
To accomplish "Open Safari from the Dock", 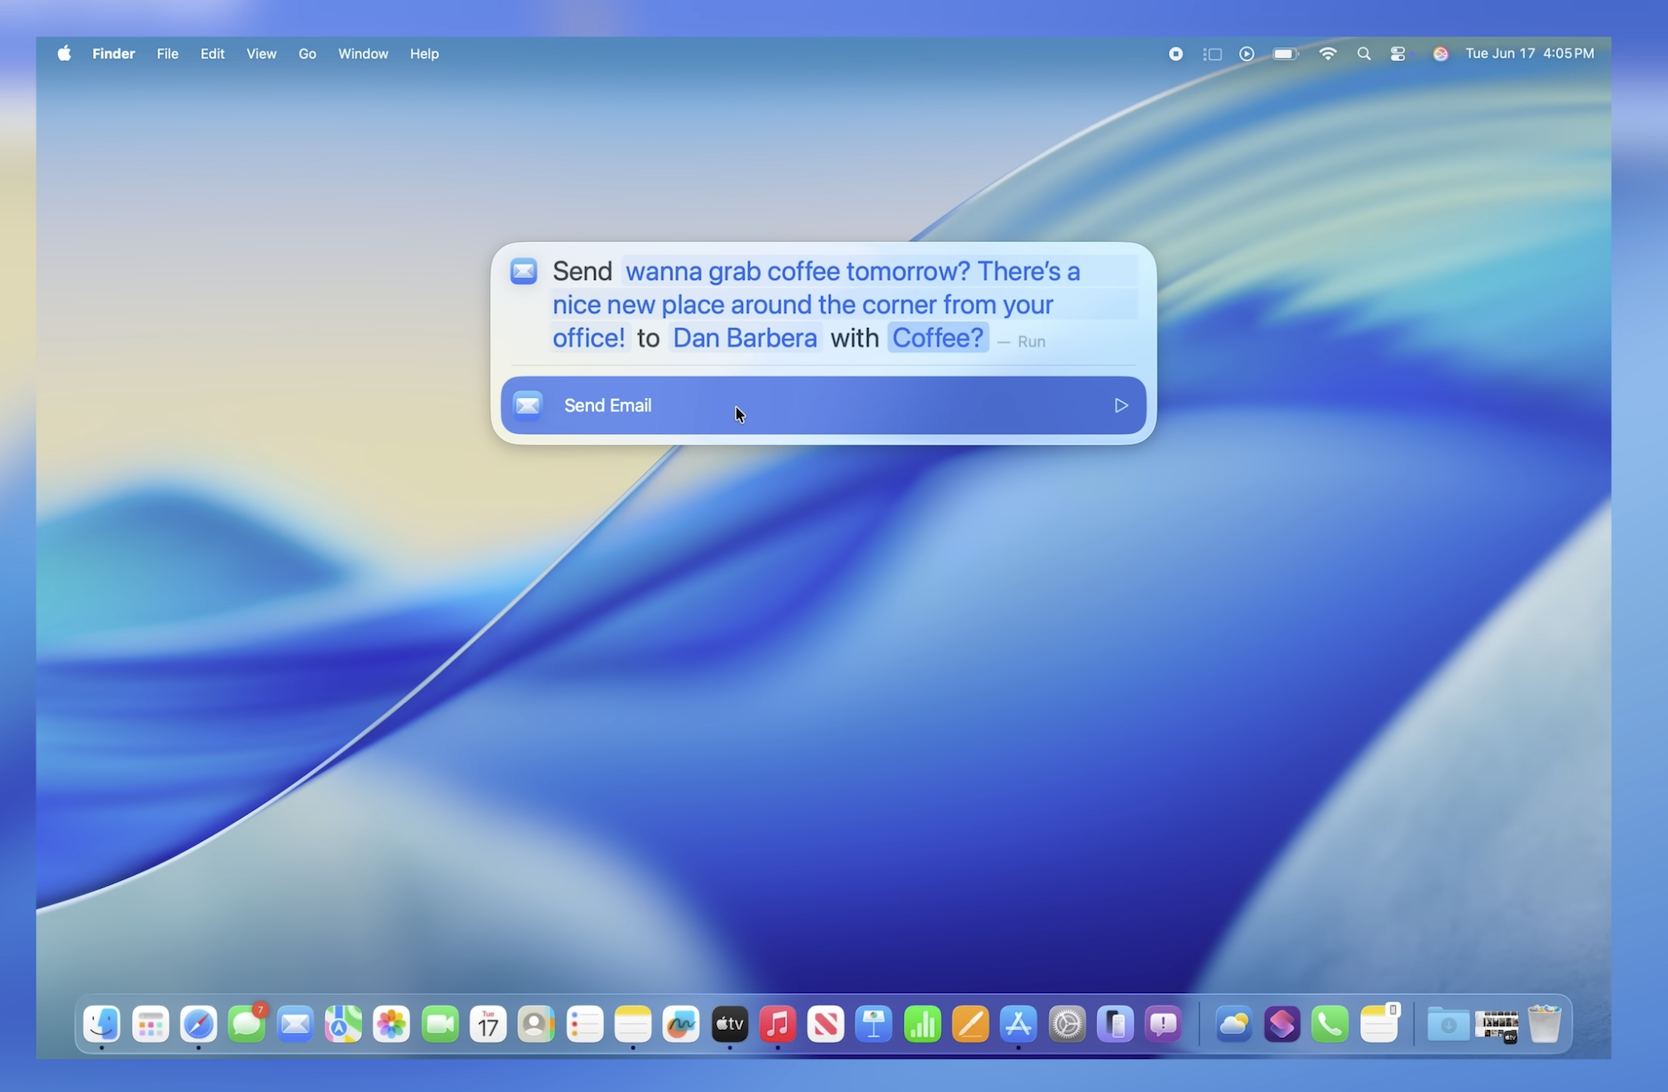I will click(x=198, y=1023).
